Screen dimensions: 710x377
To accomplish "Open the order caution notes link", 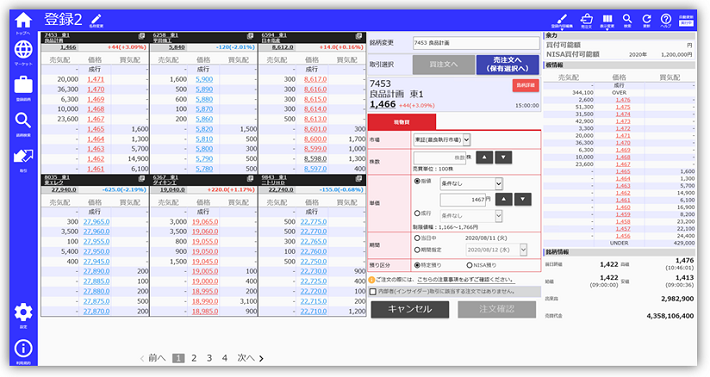I will point(465,280).
